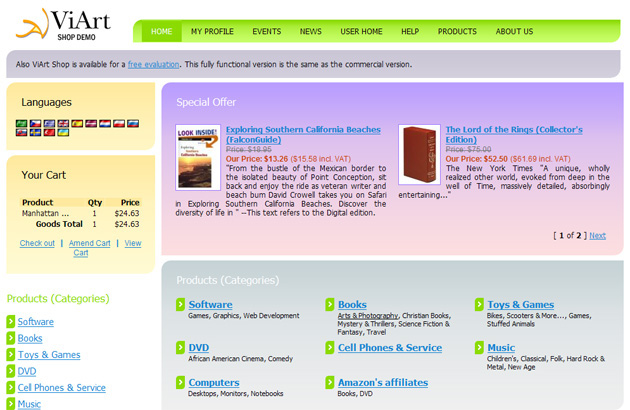
Task: Open Cell Phones & Service in main panel
Action: click(390, 347)
